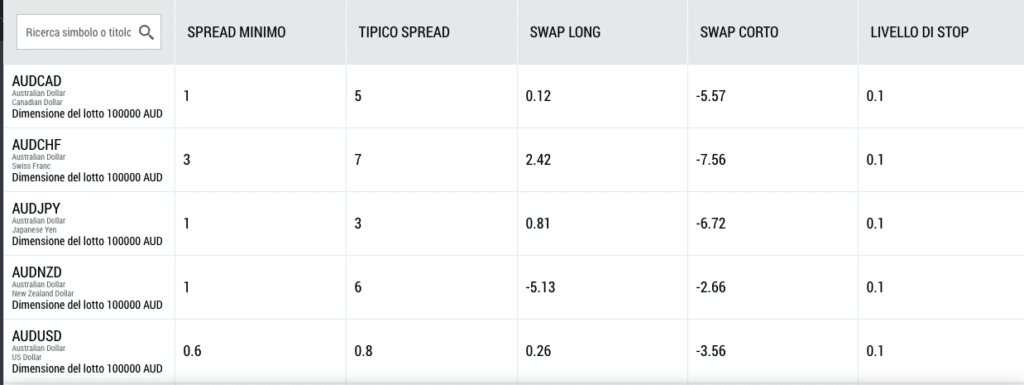
Task: Select the AUDJPY symbol entry
Action: 36,209
